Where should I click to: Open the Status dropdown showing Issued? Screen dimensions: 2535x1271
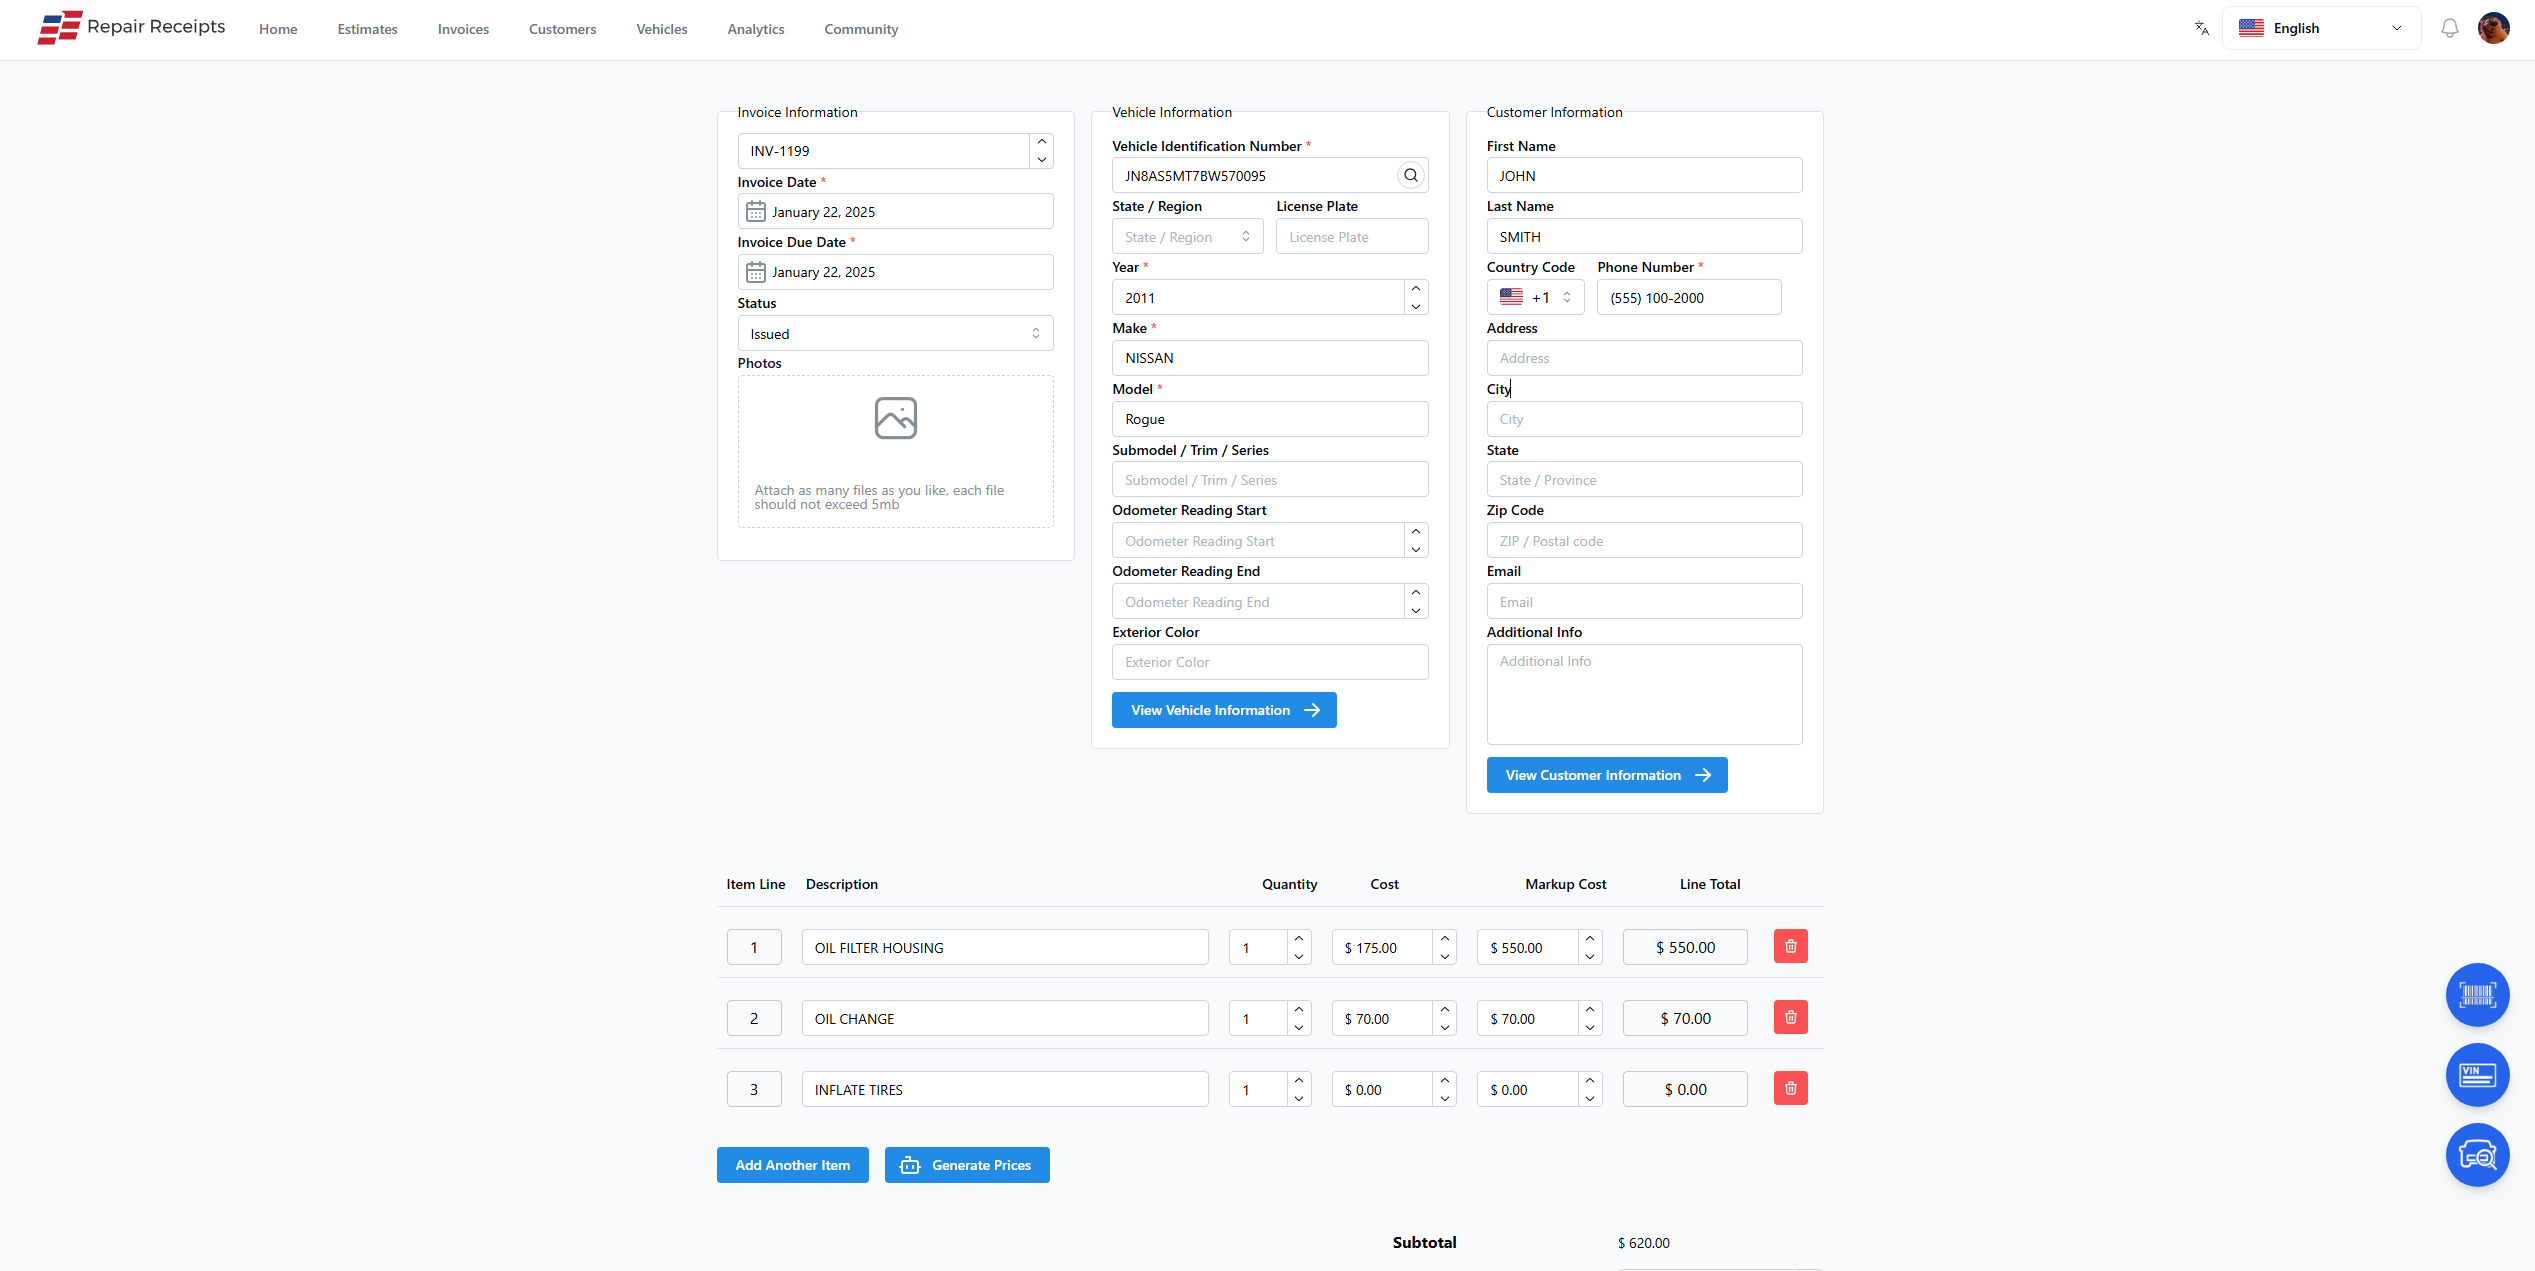[895, 333]
